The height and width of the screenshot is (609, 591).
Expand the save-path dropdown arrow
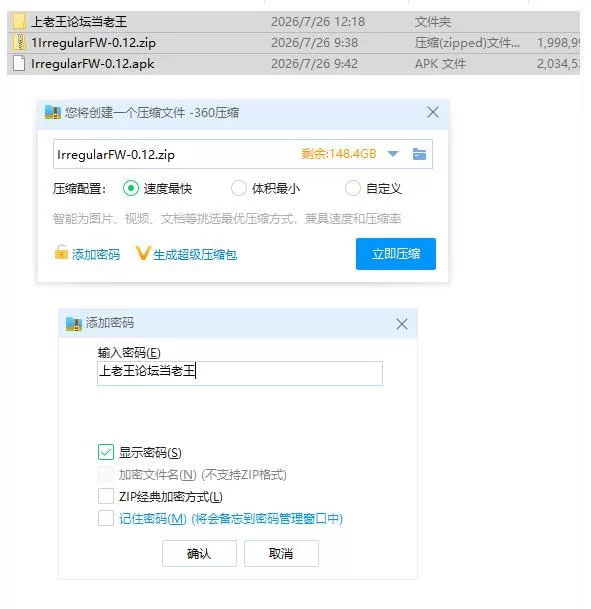pos(393,154)
